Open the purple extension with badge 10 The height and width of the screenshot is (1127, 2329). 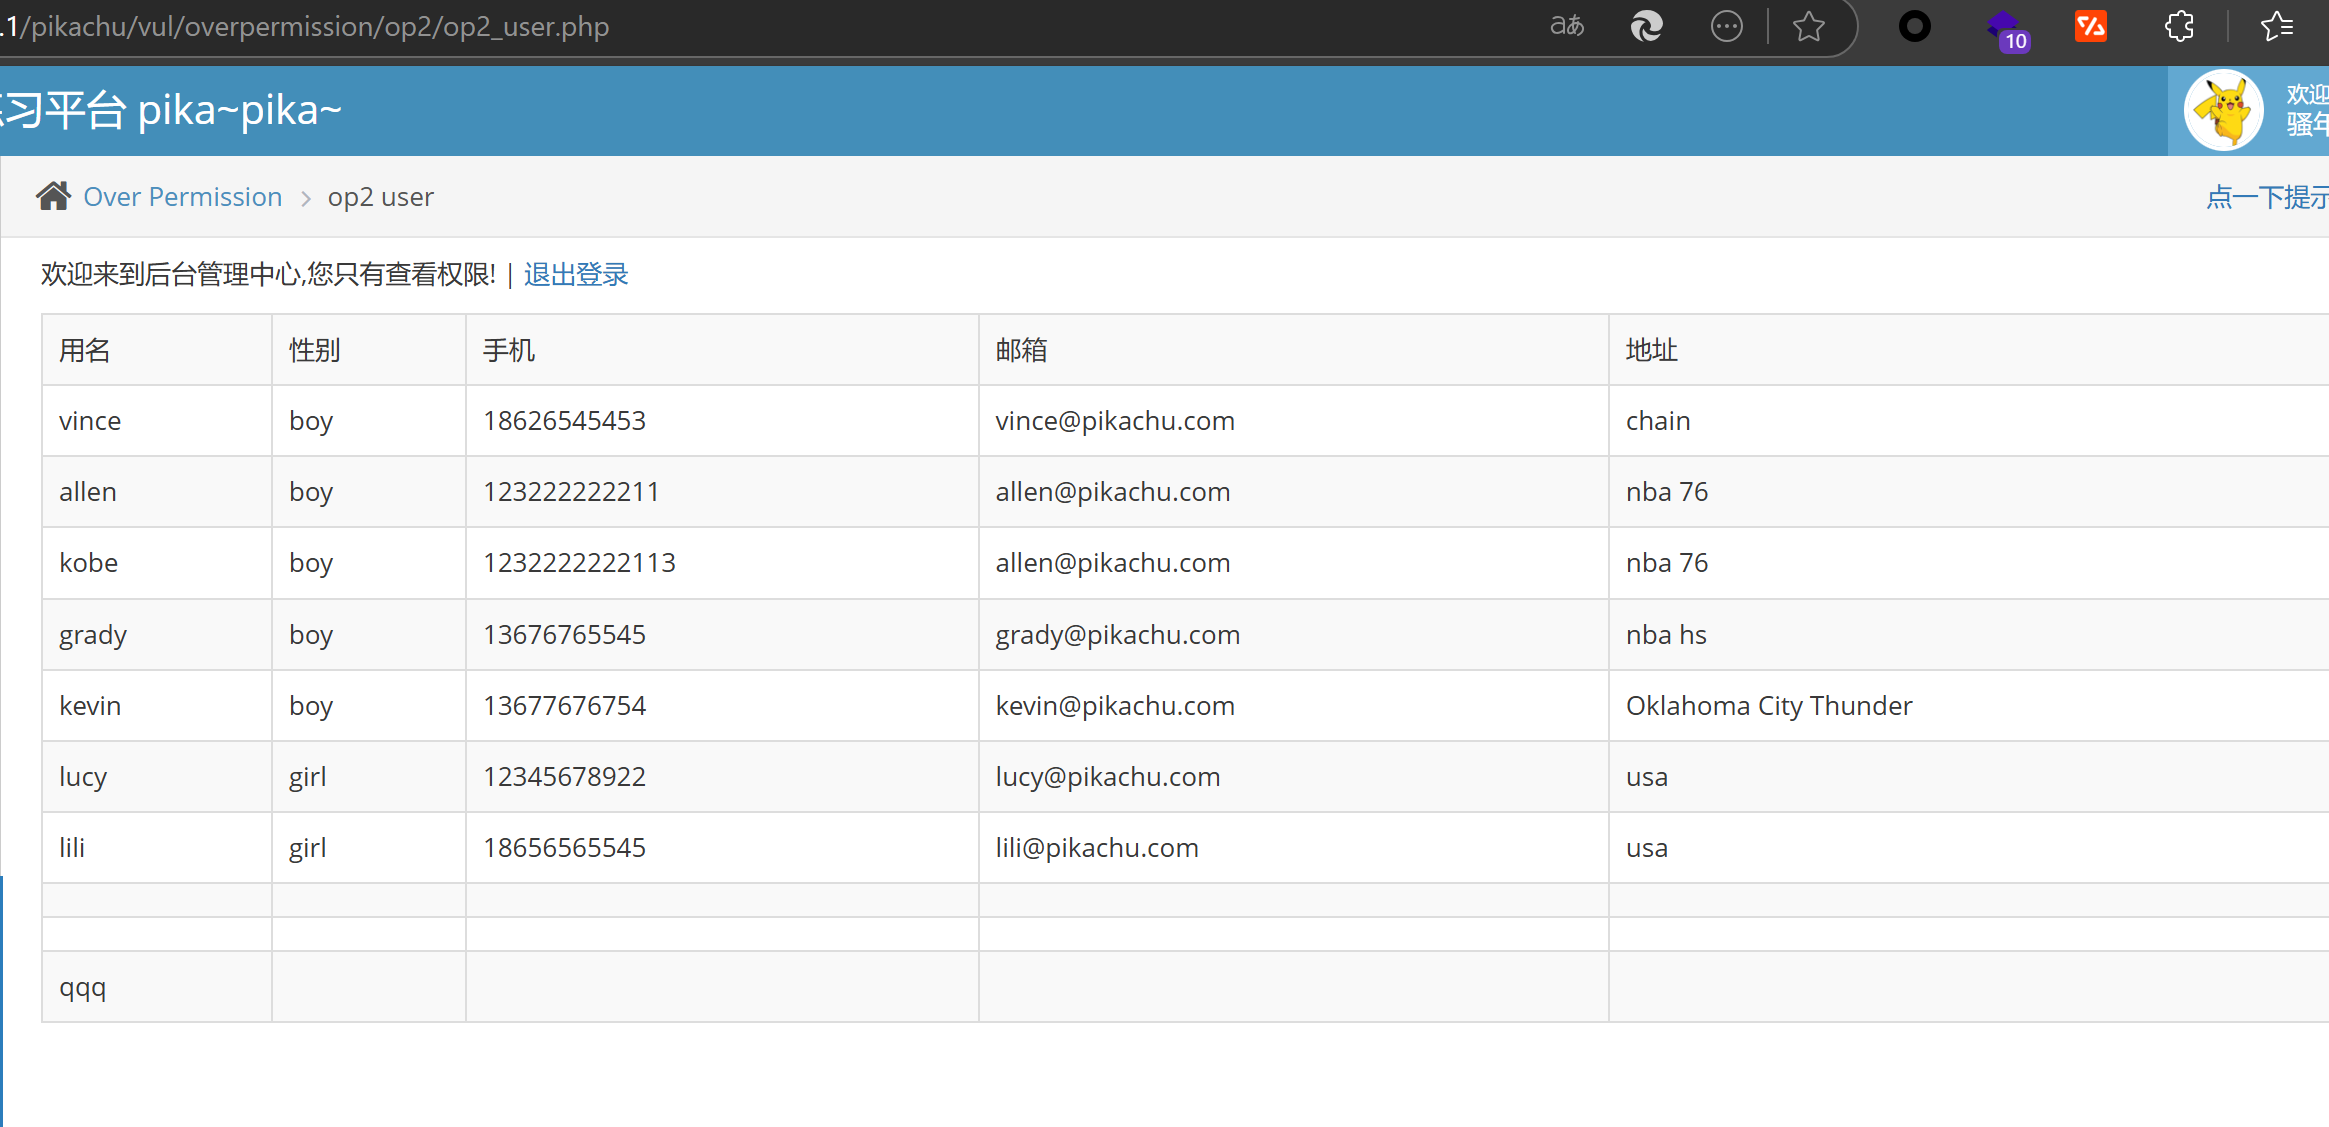[x=2007, y=29]
